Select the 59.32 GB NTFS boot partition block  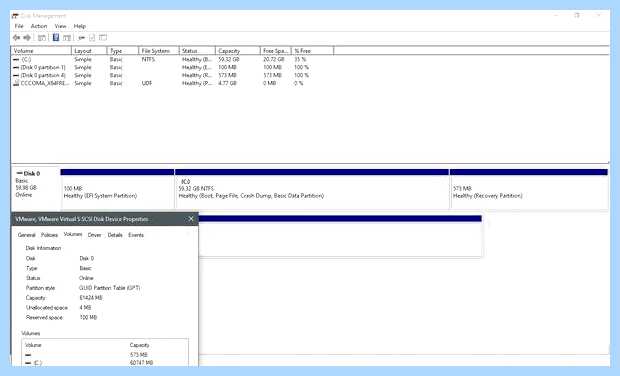coord(312,189)
